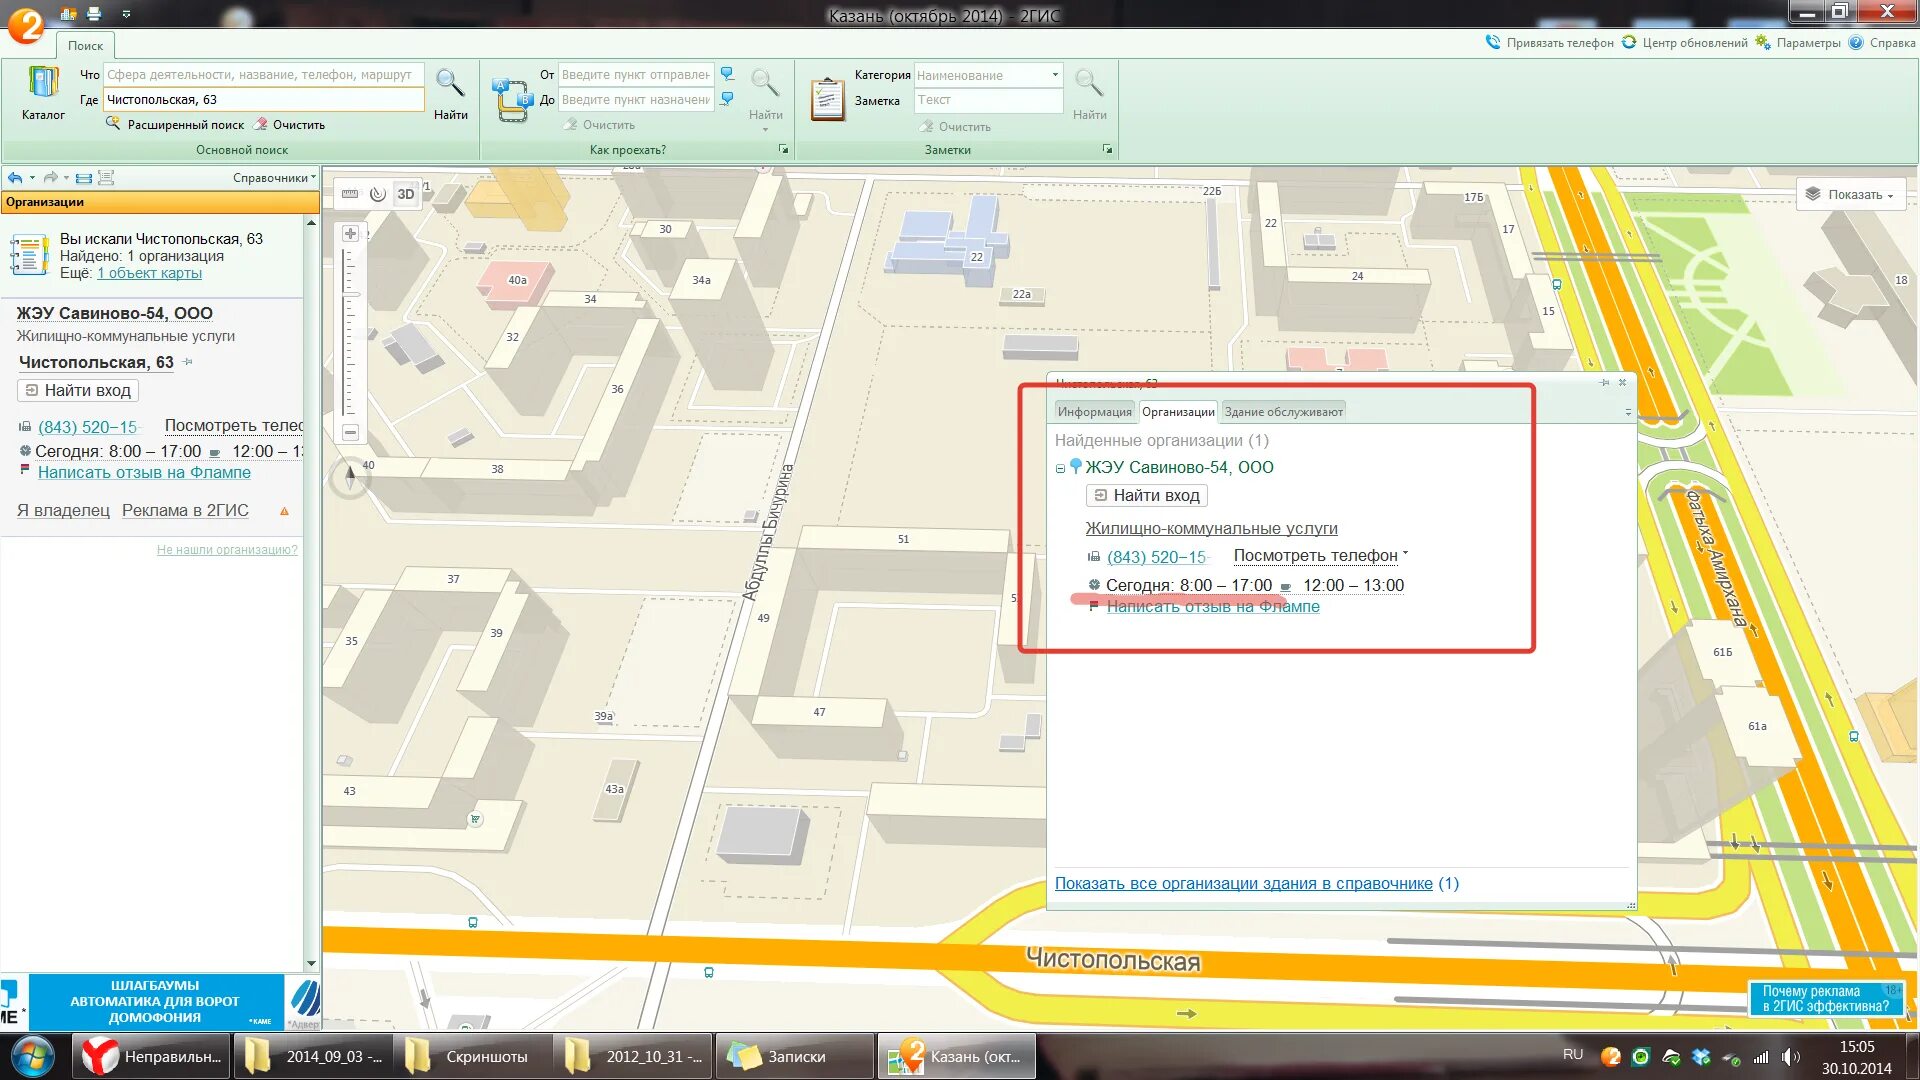Open Написать отзыв на Флампе link in left panel
1920x1080 pixels.
coord(144,473)
